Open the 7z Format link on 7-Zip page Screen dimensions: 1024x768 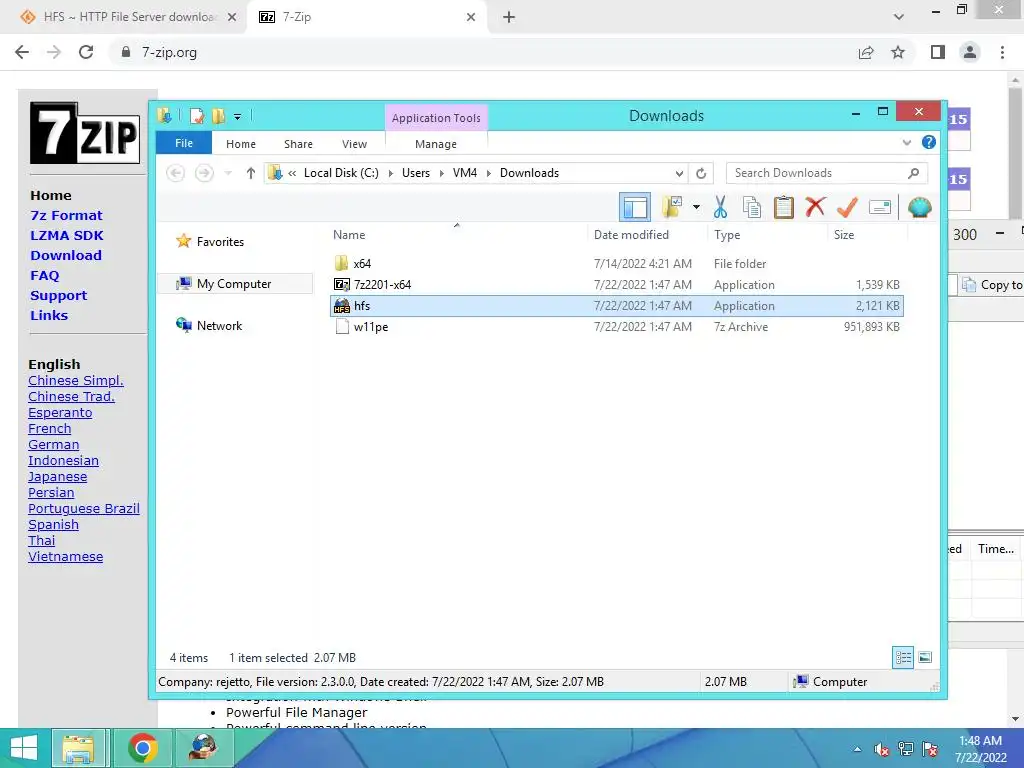tap(66, 216)
